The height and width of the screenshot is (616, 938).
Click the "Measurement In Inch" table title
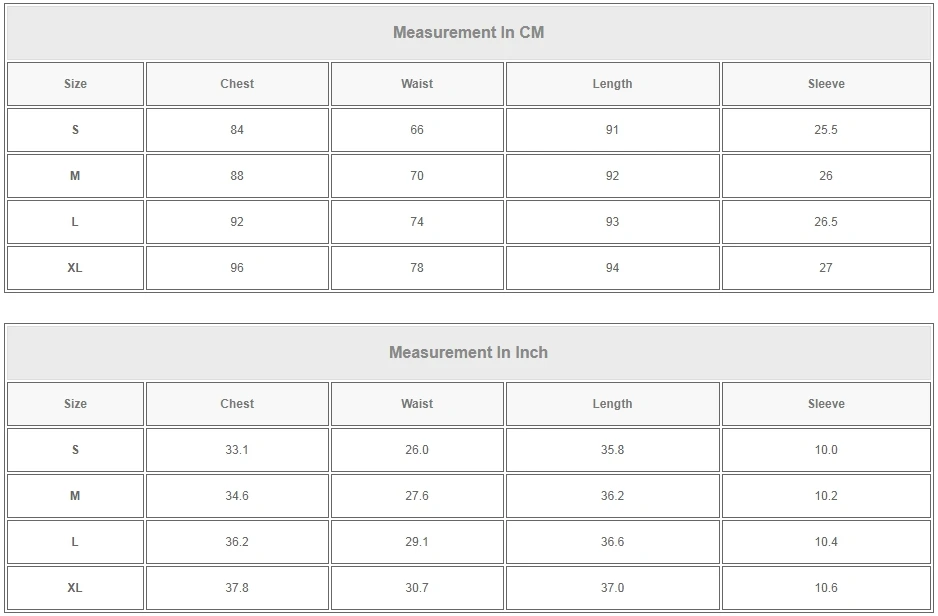tap(468, 353)
